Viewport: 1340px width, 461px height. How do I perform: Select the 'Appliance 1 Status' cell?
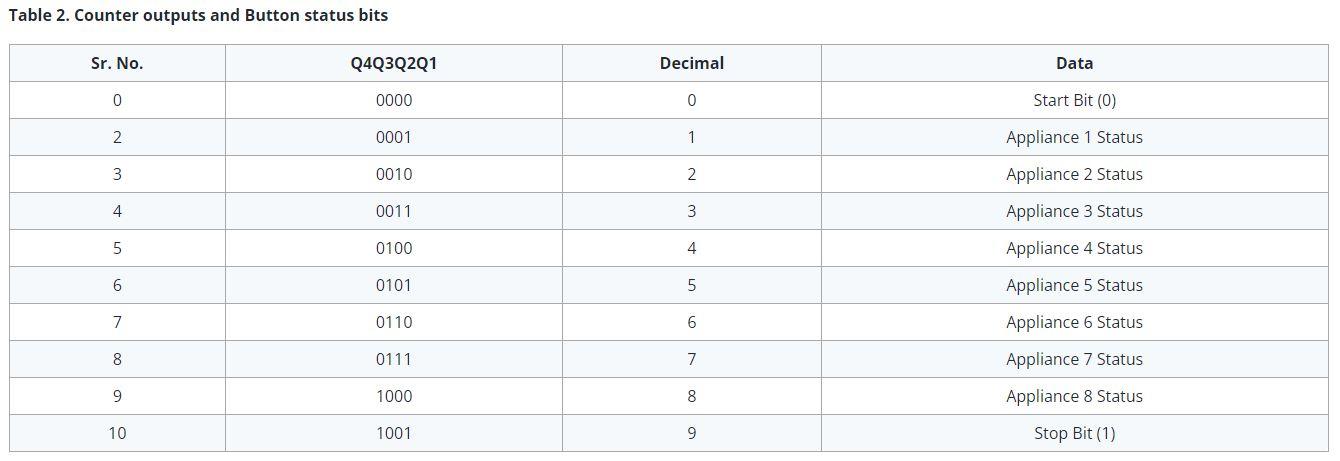pos(1074,137)
